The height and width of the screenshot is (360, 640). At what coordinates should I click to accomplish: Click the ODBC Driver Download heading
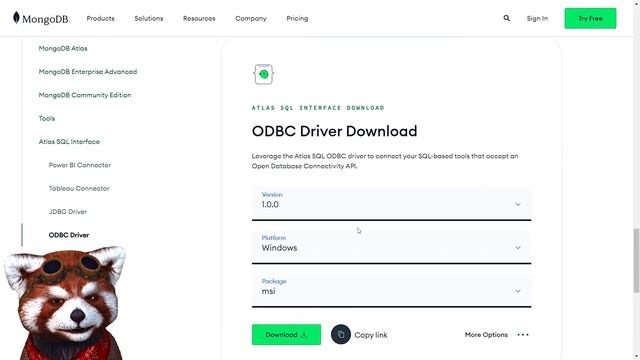(334, 131)
